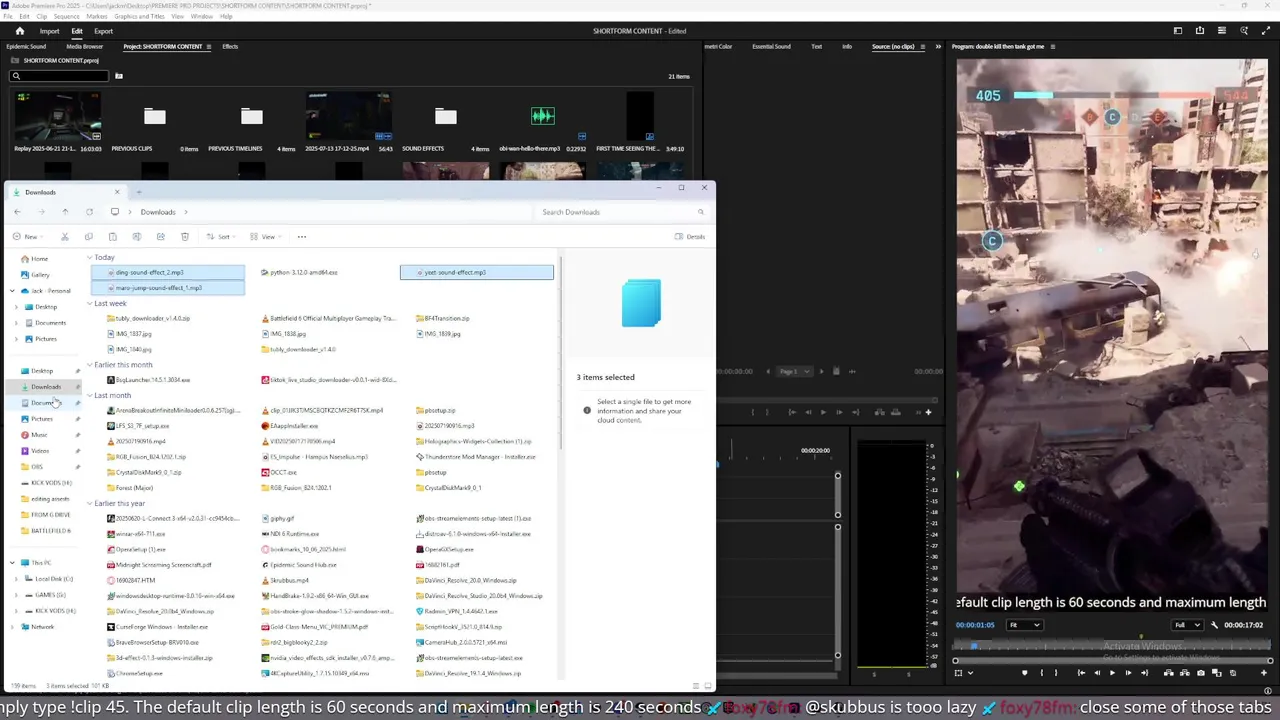Image resolution: width=1280 pixels, height=720 pixels.
Task: Click the Extract button in Program Monitor
Action: (1185, 673)
